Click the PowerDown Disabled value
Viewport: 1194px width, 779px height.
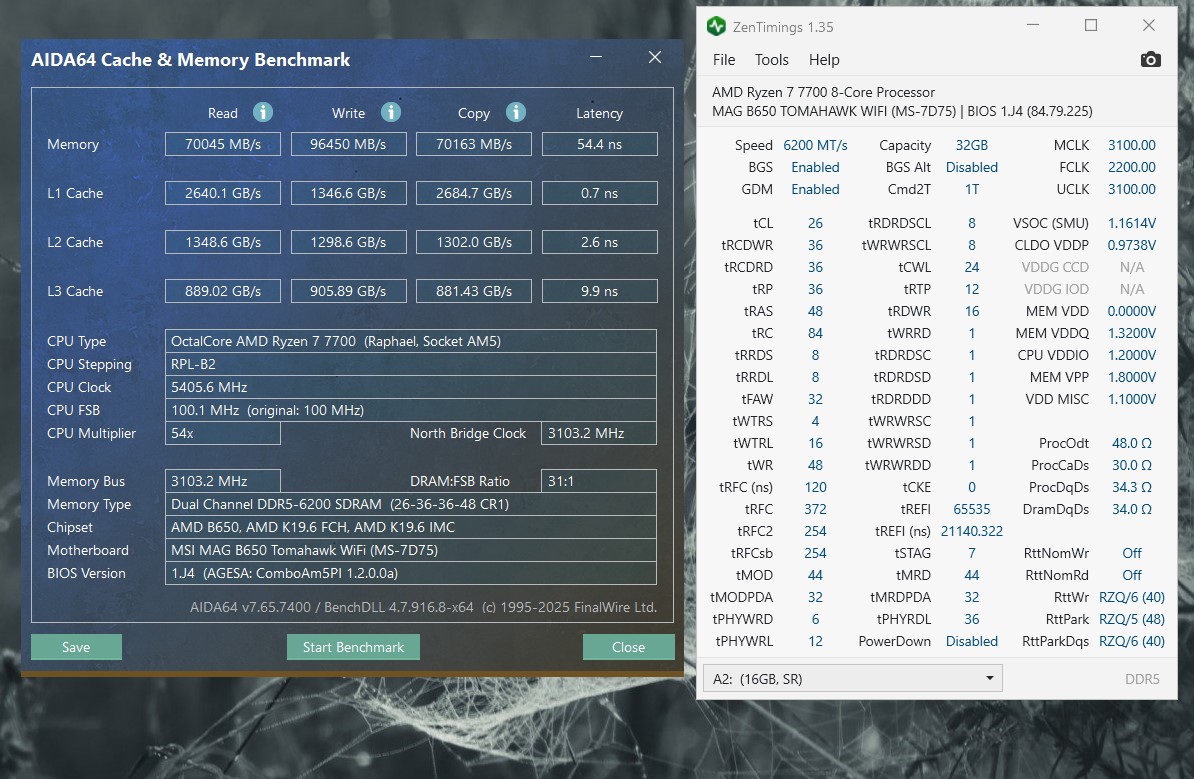(972, 641)
